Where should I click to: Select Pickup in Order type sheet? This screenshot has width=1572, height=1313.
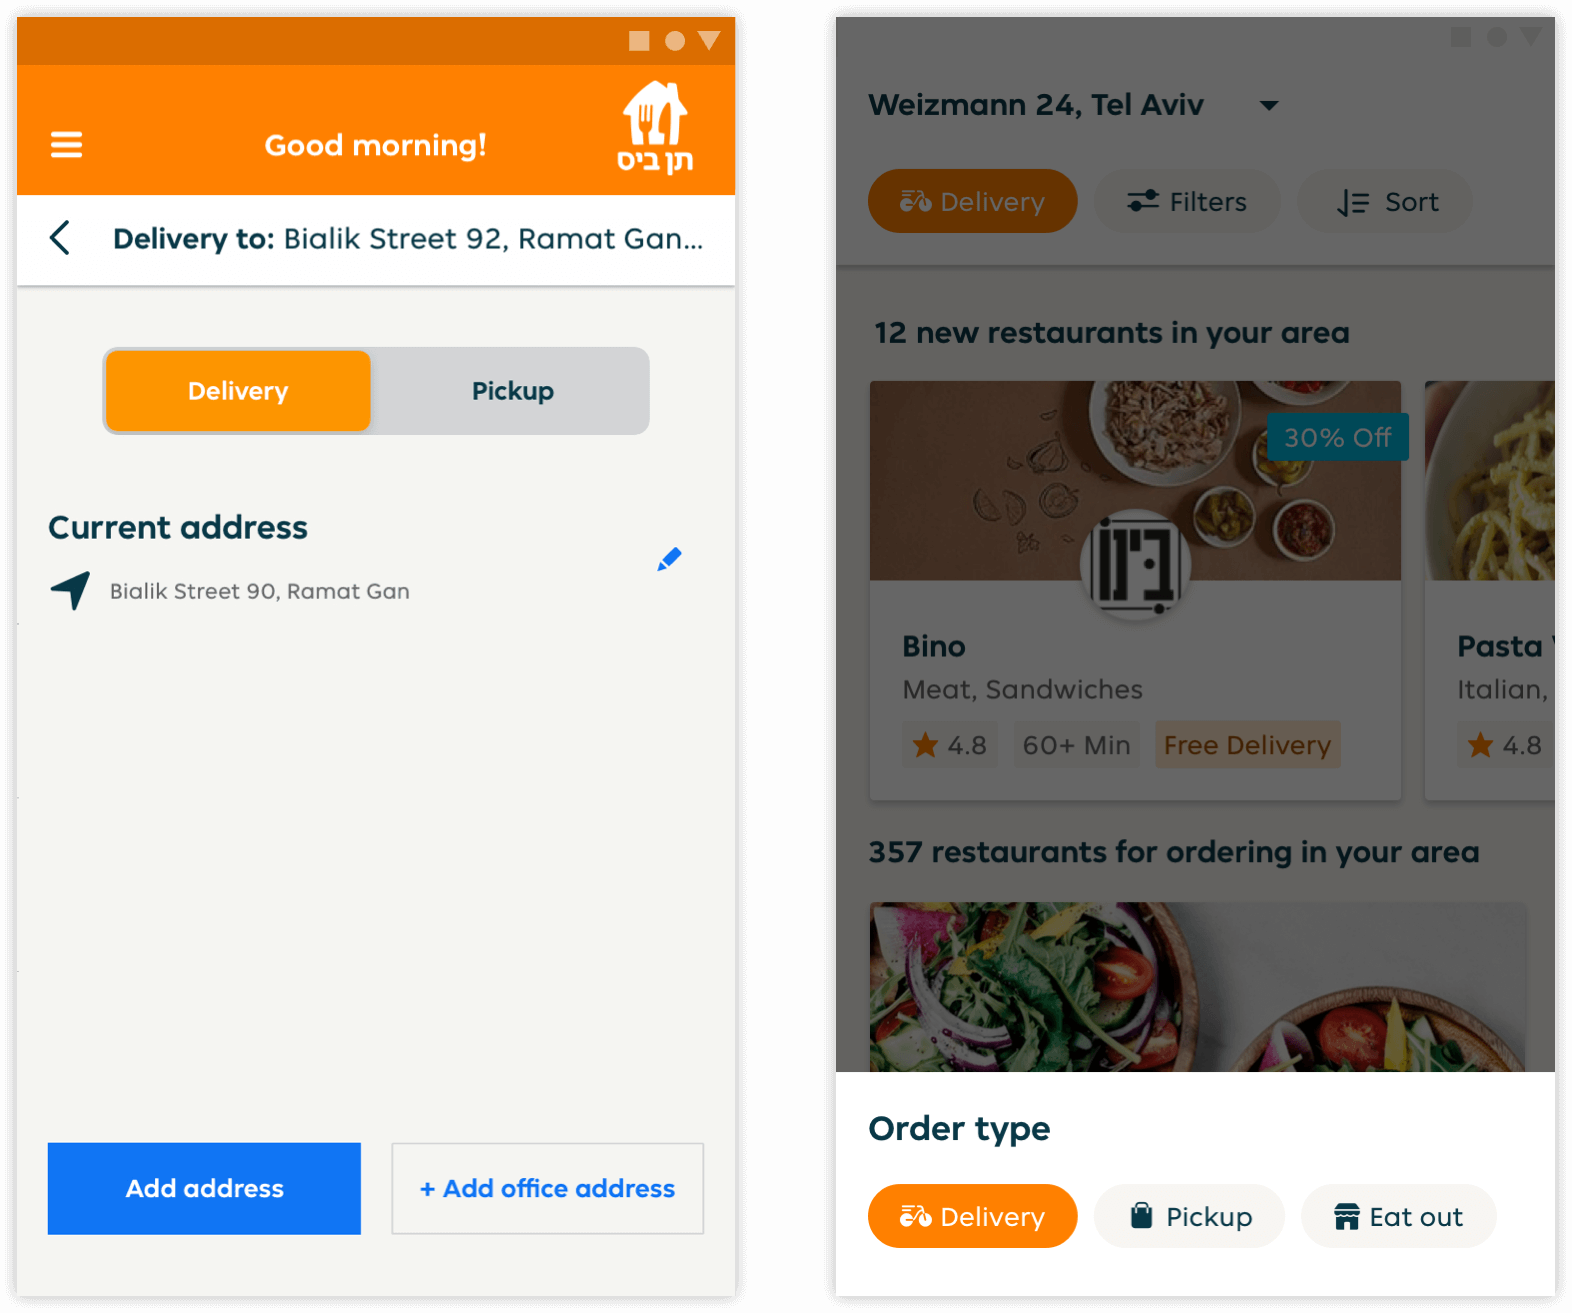point(1189,1216)
